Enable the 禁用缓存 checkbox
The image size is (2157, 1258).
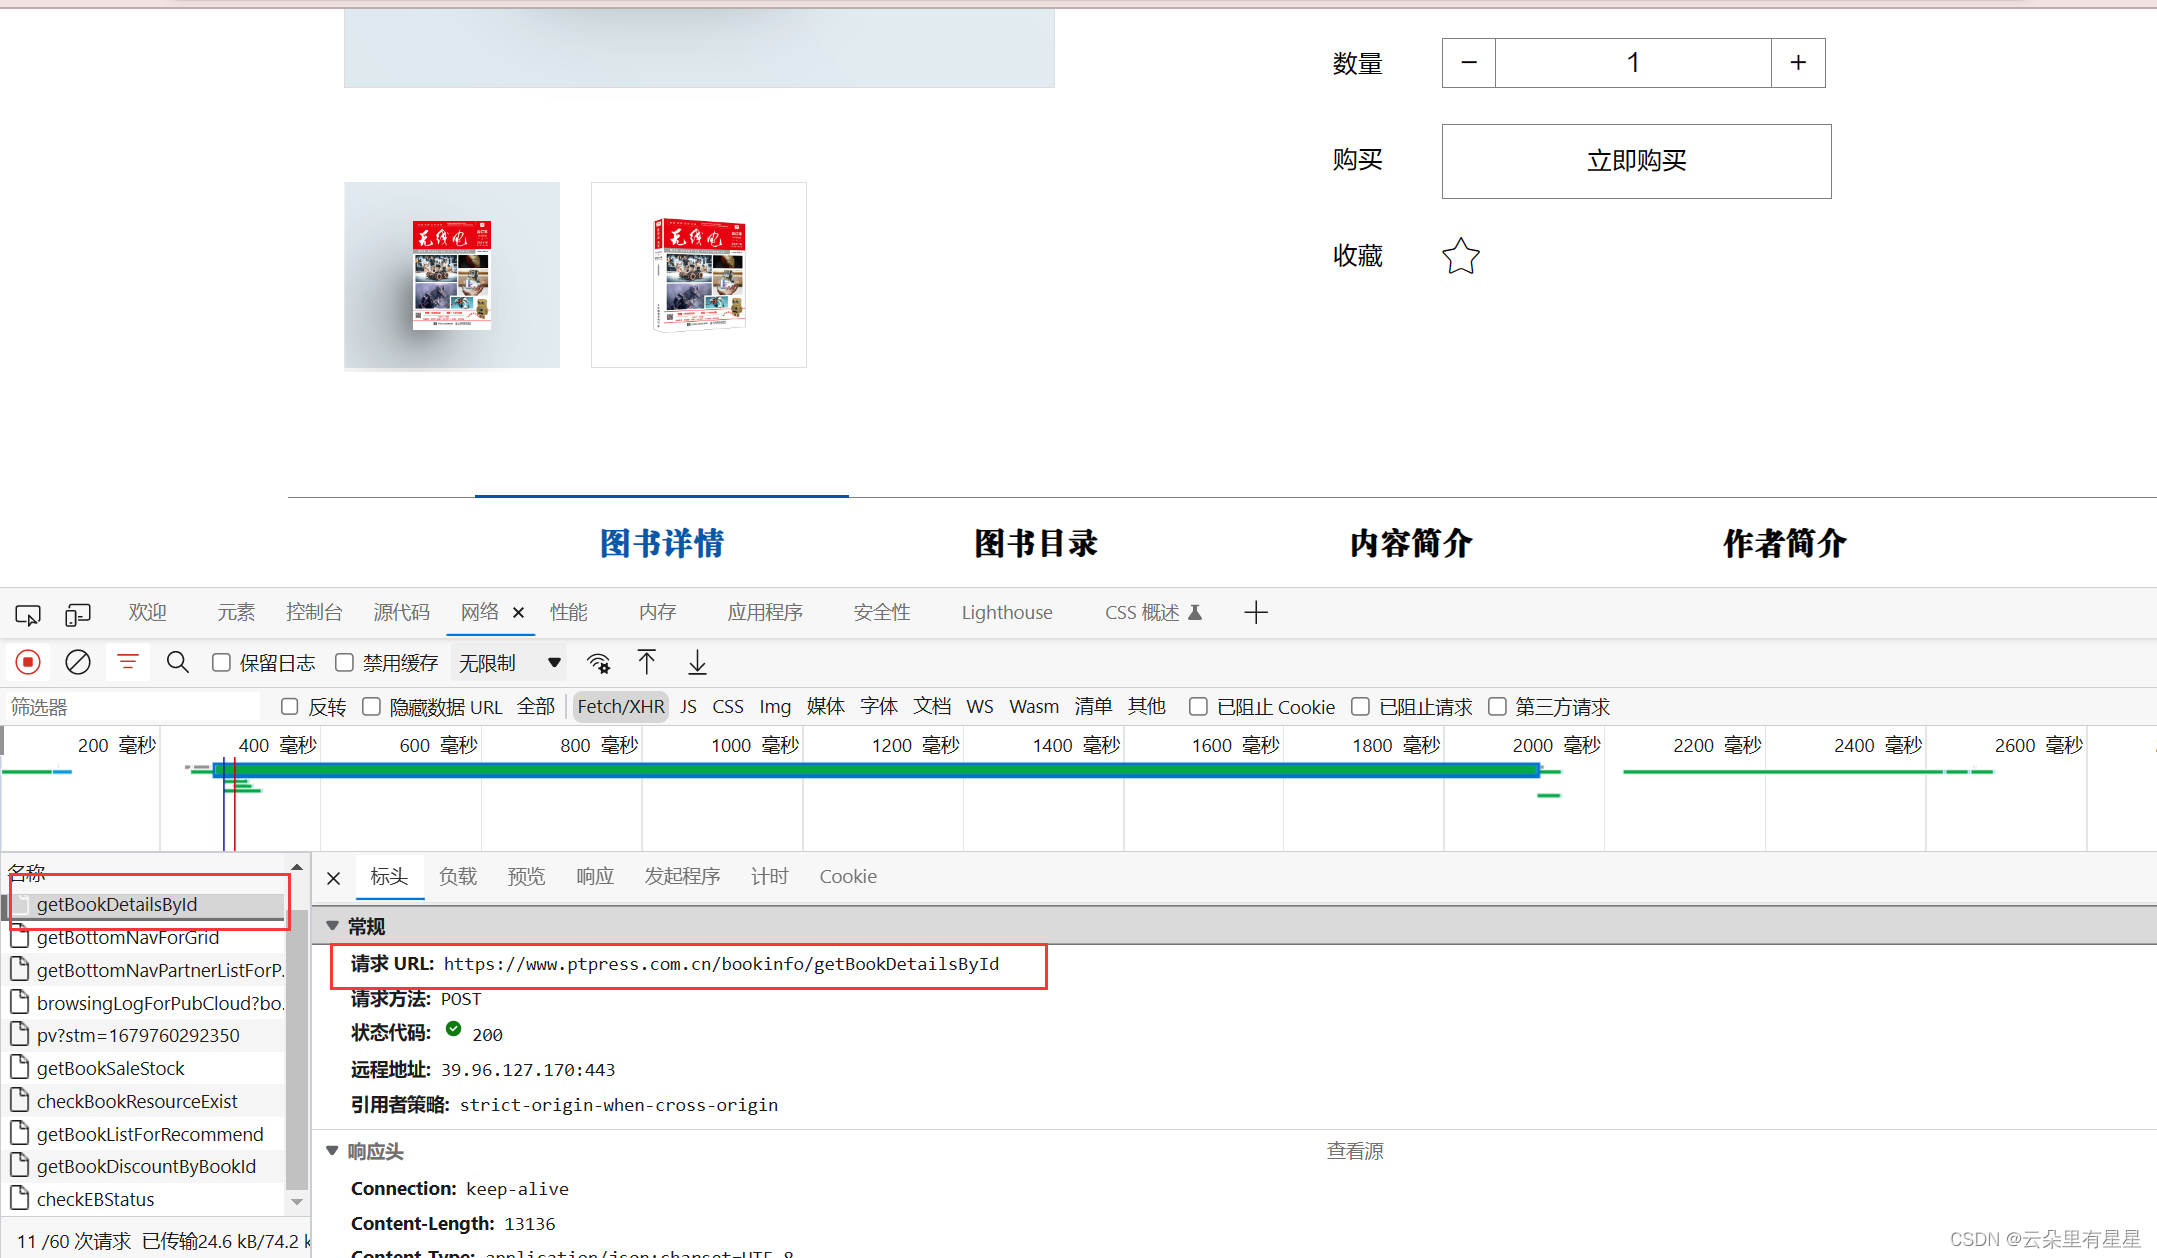[344, 662]
